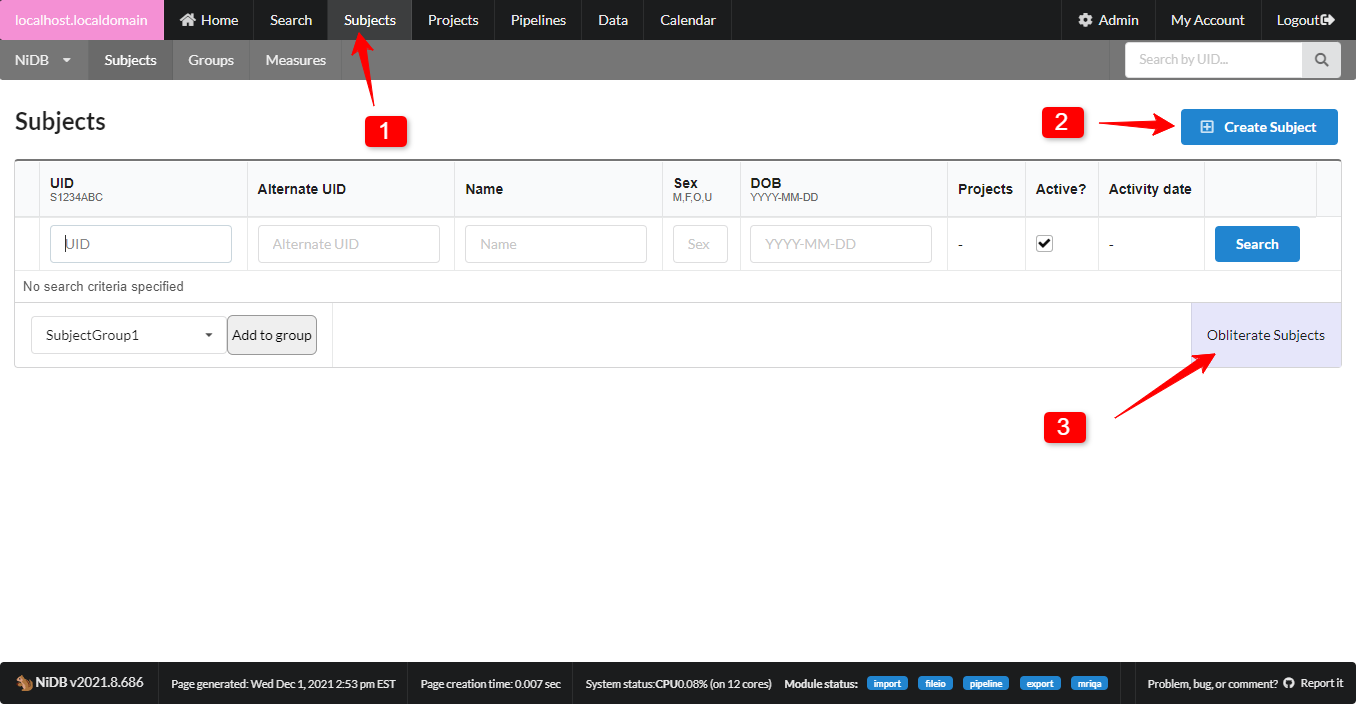Open the Projects menu item
Viewport: 1356px width, 704px height.
(453, 20)
